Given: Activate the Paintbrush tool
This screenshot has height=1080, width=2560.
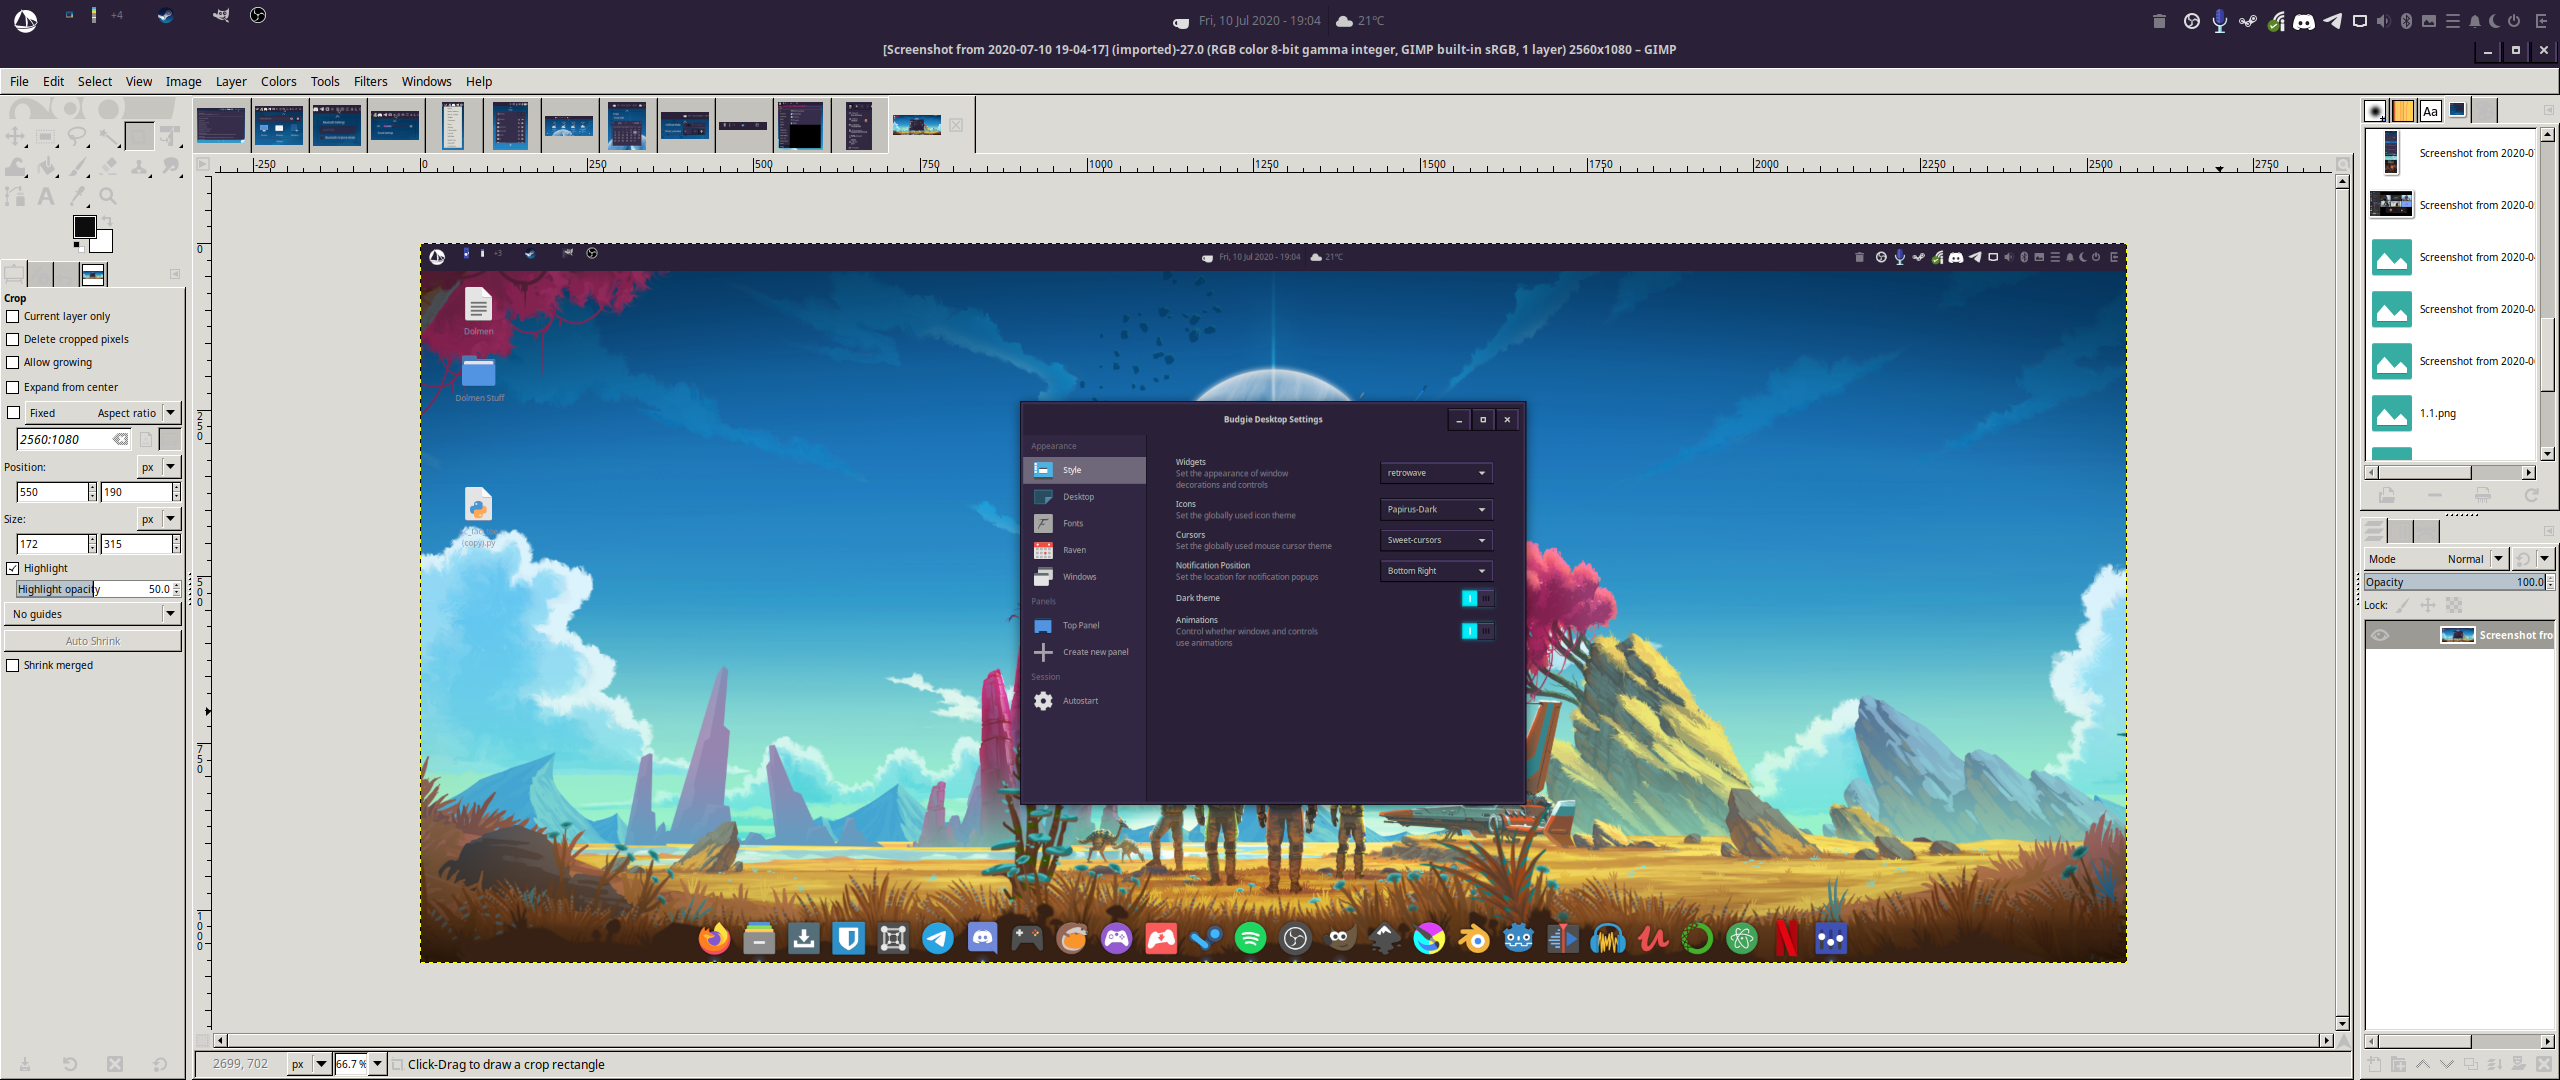Looking at the screenshot, I should tap(79, 166).
